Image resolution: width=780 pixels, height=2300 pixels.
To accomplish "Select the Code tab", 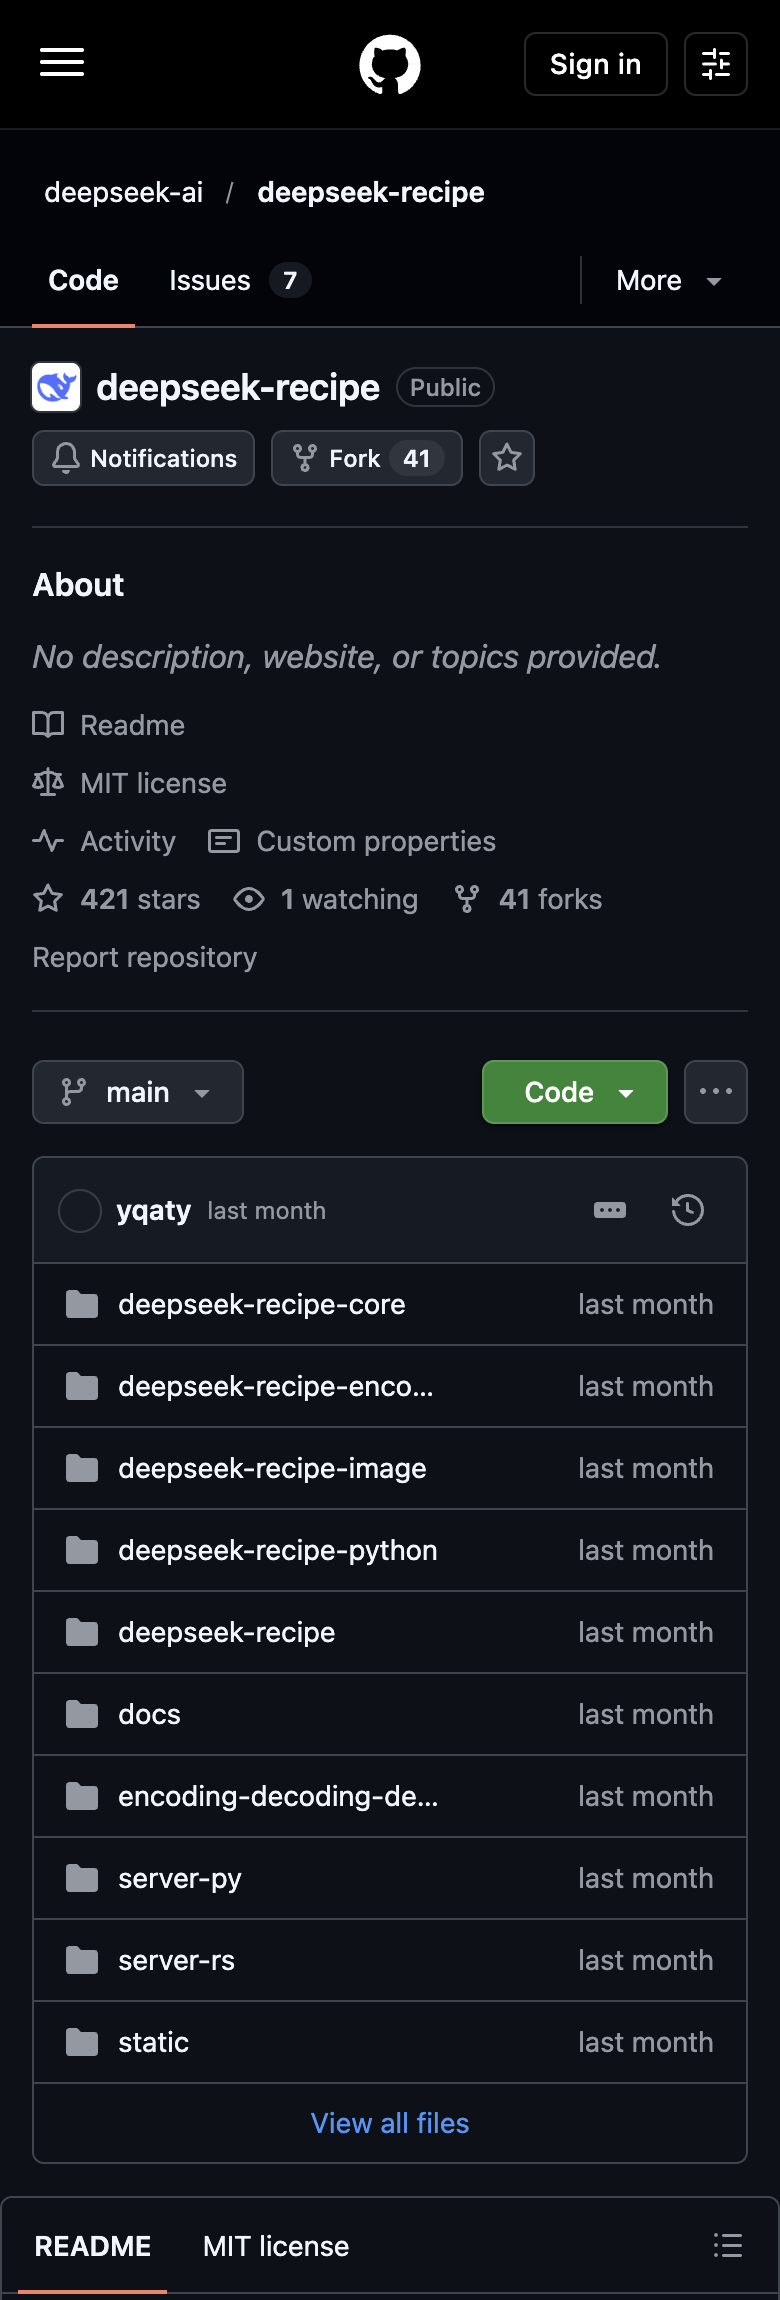I will point(84,280).
